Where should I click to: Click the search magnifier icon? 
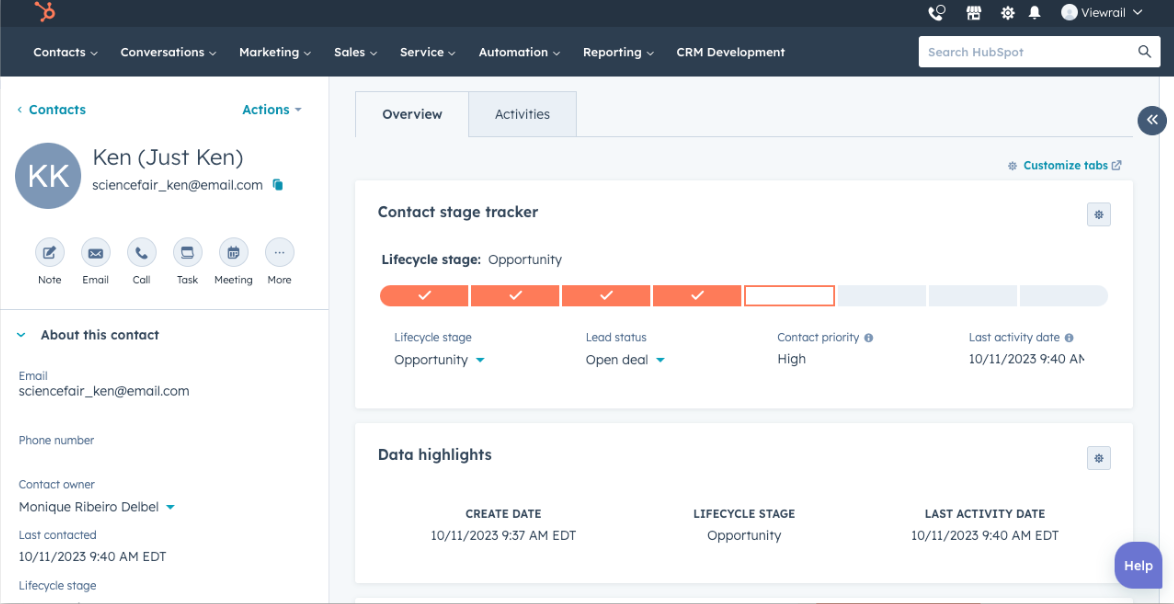pyautogui.click(x=1144, y=52)
